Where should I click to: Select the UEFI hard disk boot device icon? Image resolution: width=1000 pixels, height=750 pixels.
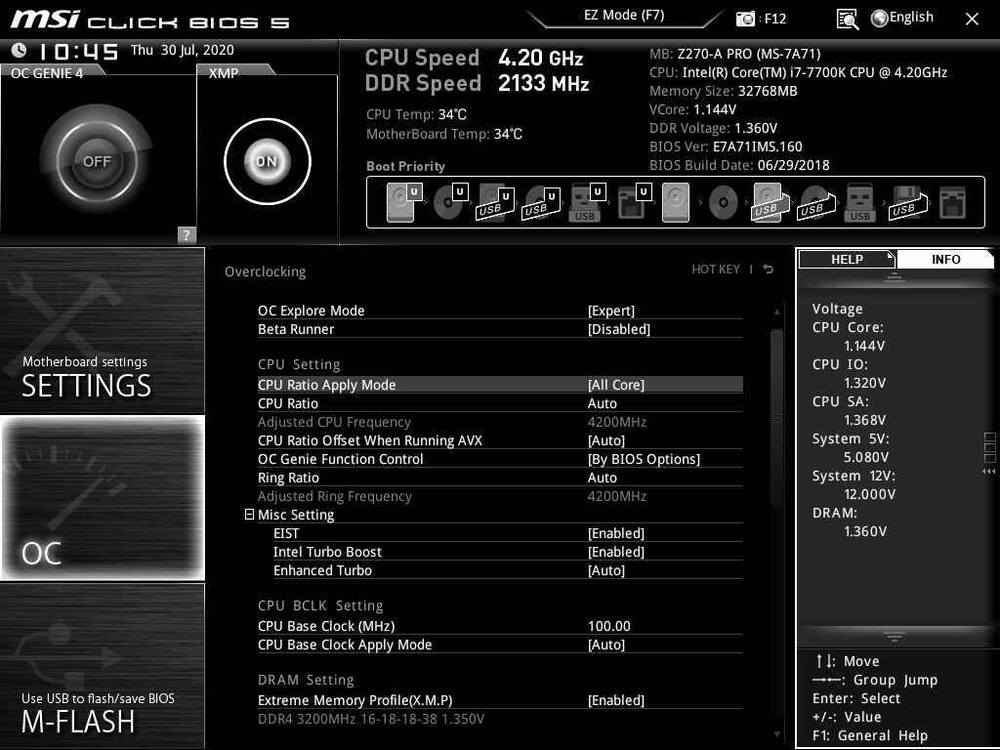pyautogui.click(x=404, y=202)
